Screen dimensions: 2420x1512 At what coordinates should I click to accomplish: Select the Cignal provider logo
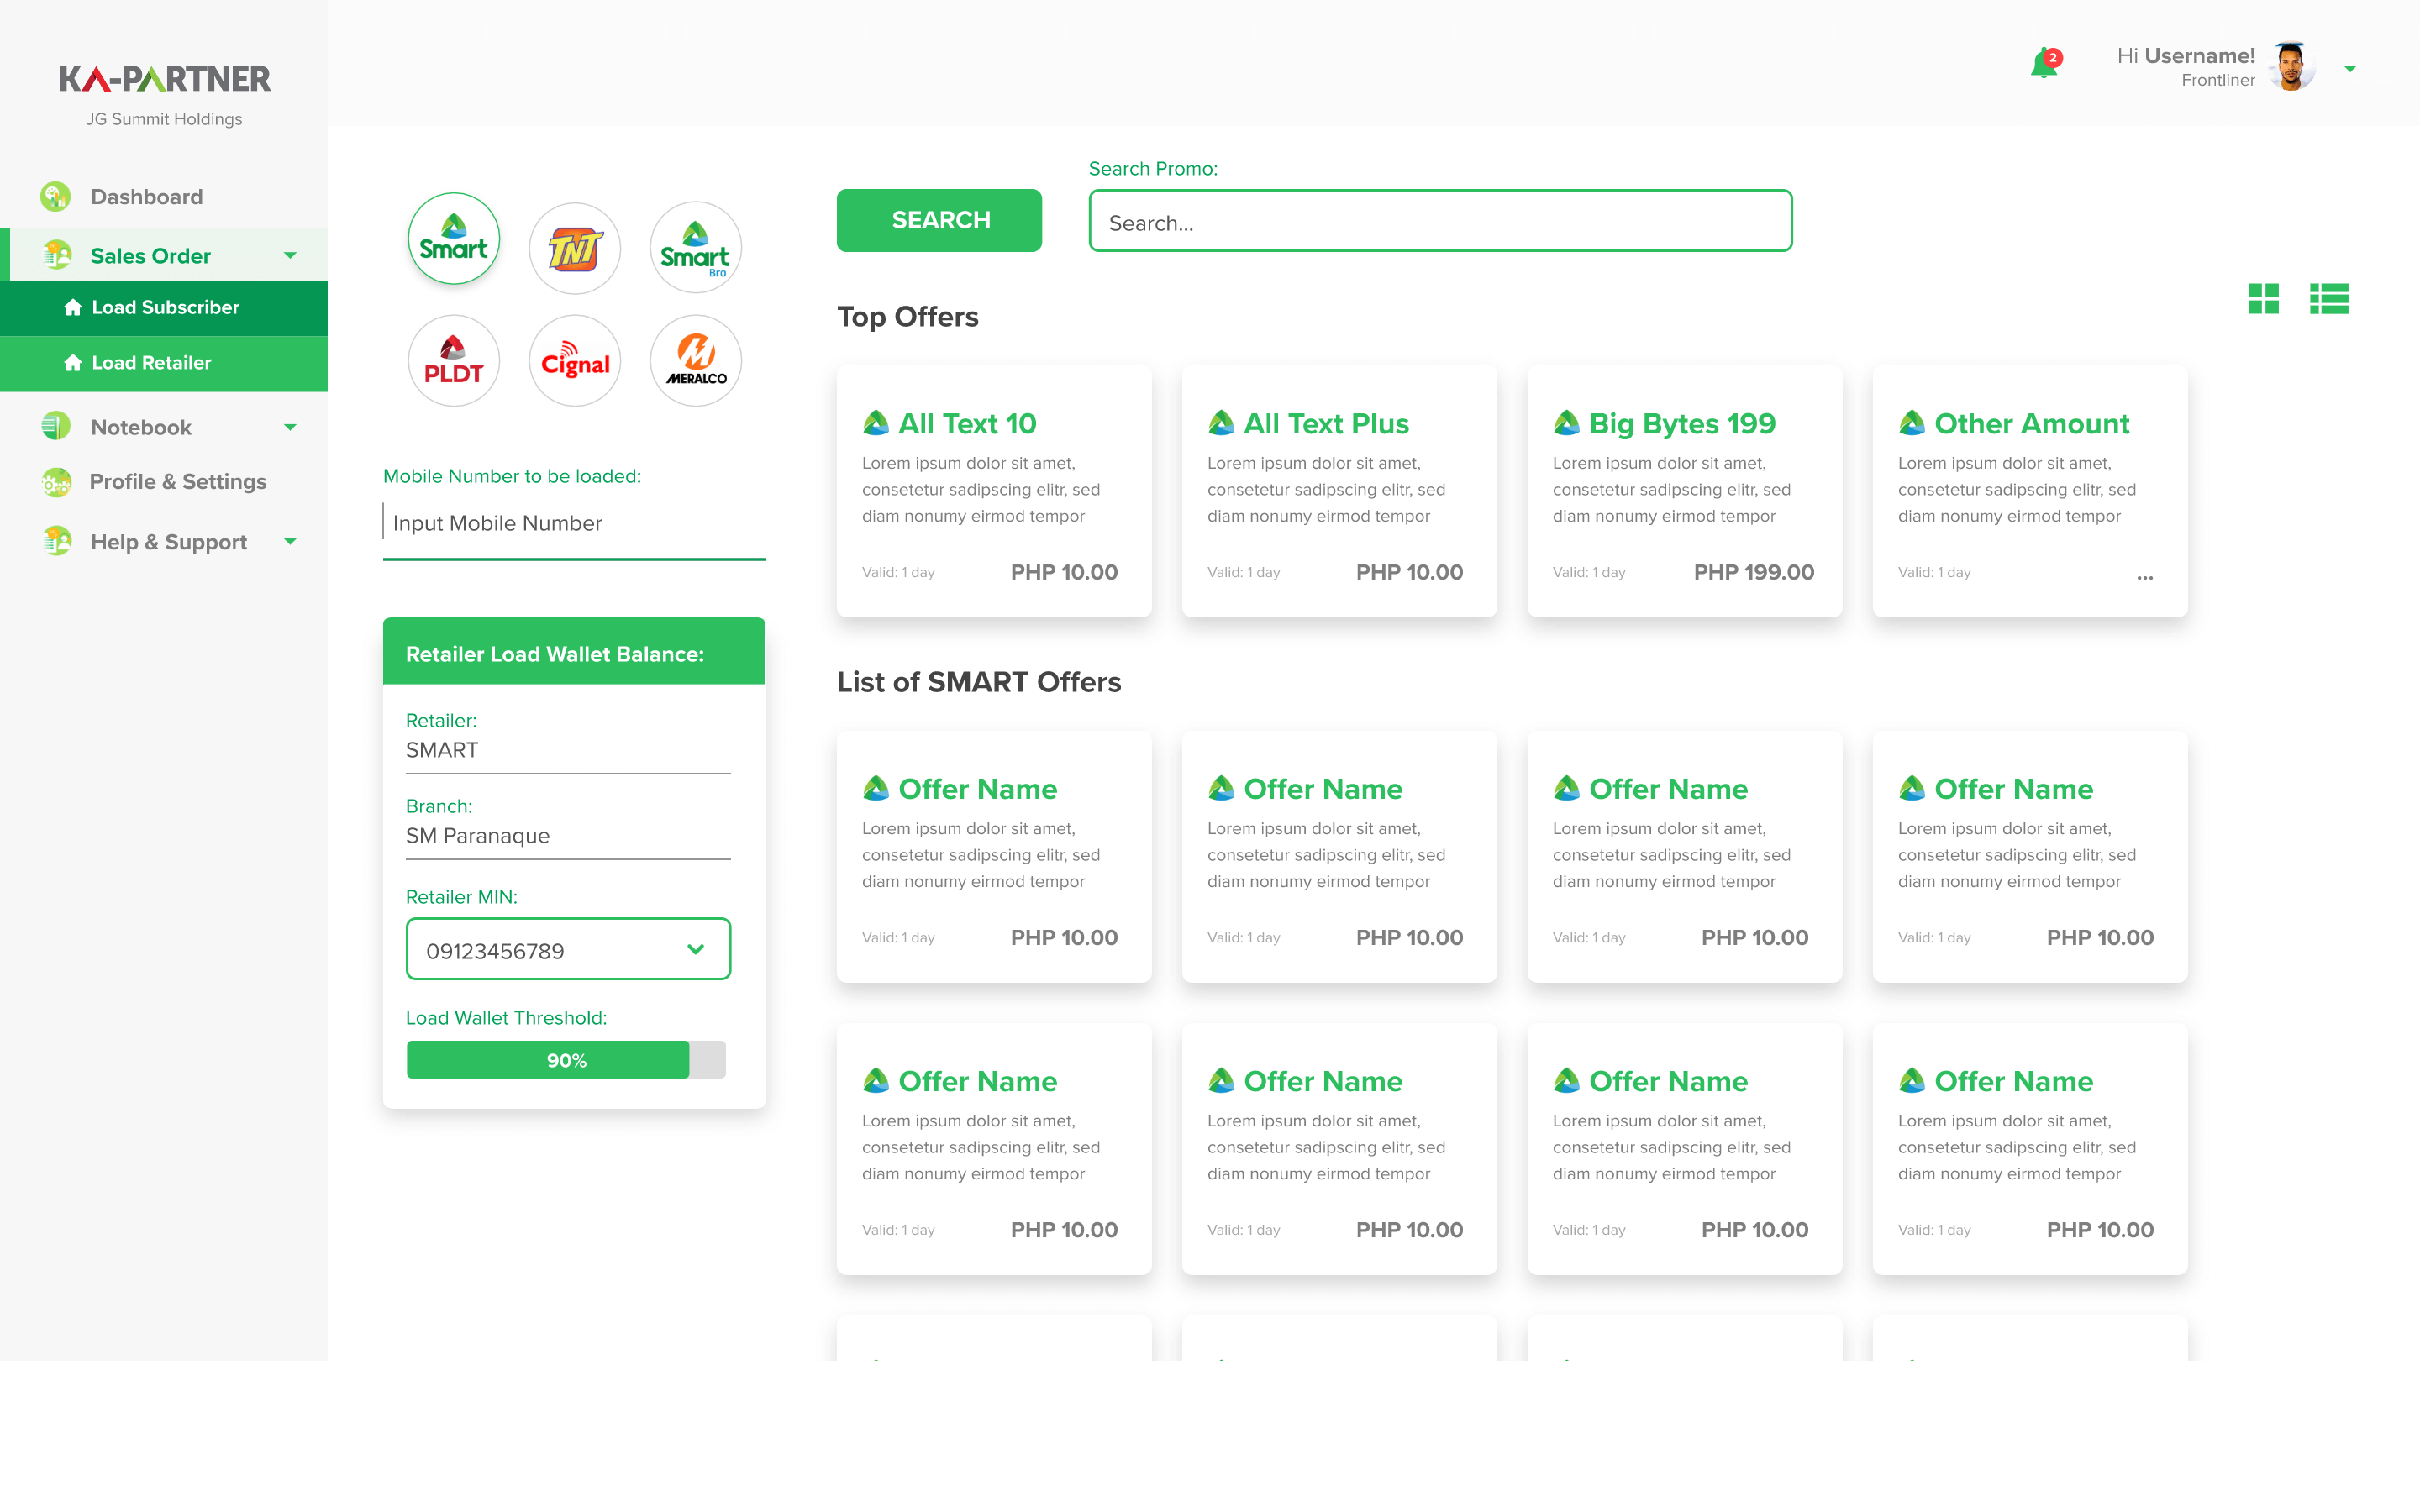(574, 361)
